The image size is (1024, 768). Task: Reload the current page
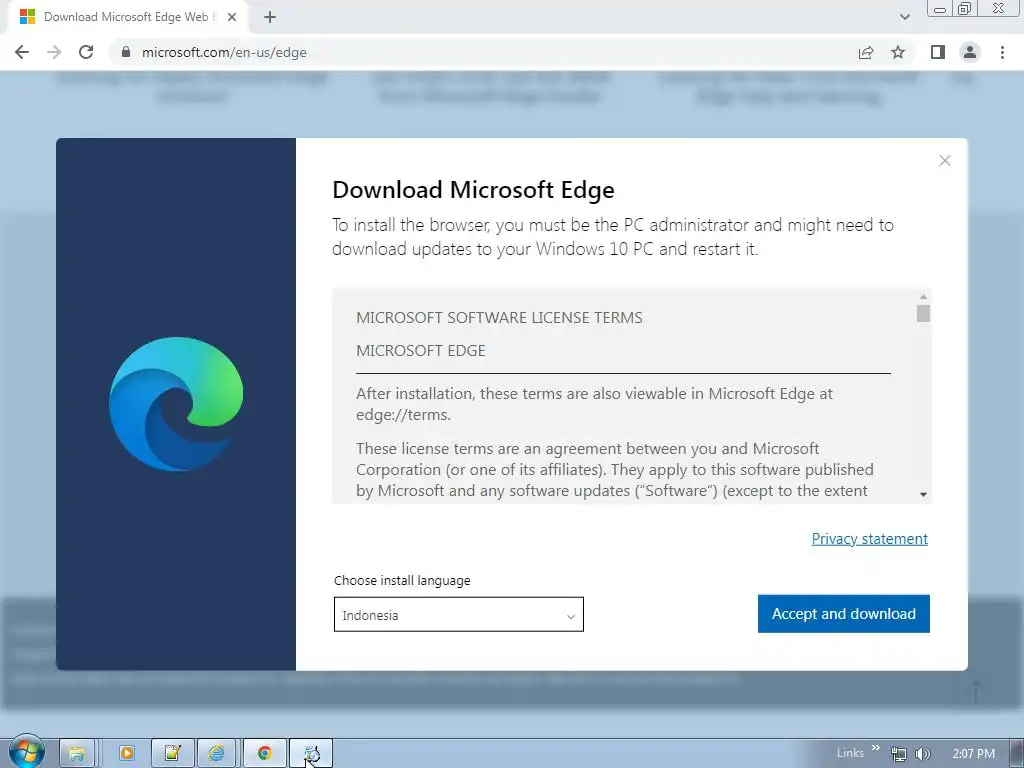click(x=86, y=52)
